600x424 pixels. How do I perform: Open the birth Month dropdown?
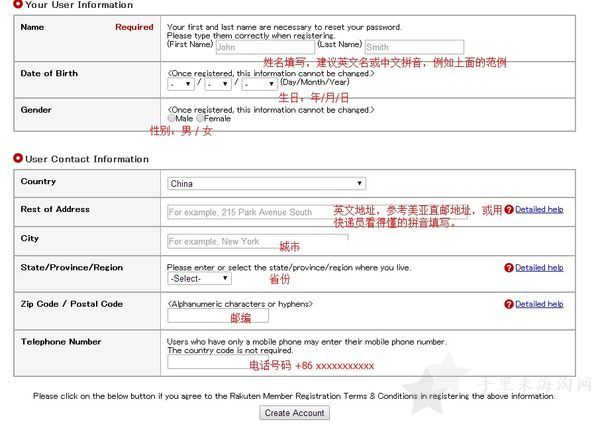coord(218,84)
